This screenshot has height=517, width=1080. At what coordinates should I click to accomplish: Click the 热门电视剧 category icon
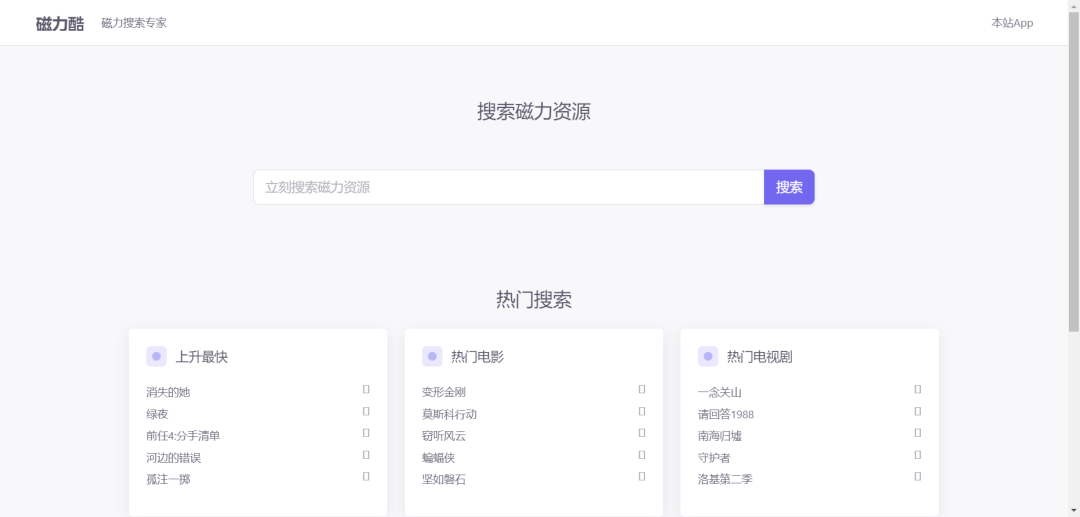(x=708, y=357)
